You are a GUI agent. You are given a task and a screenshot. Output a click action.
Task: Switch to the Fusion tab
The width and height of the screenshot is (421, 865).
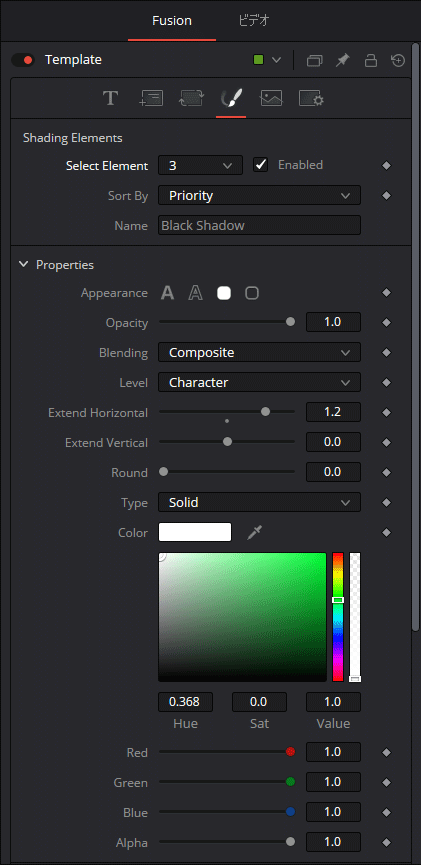[172, 21]
